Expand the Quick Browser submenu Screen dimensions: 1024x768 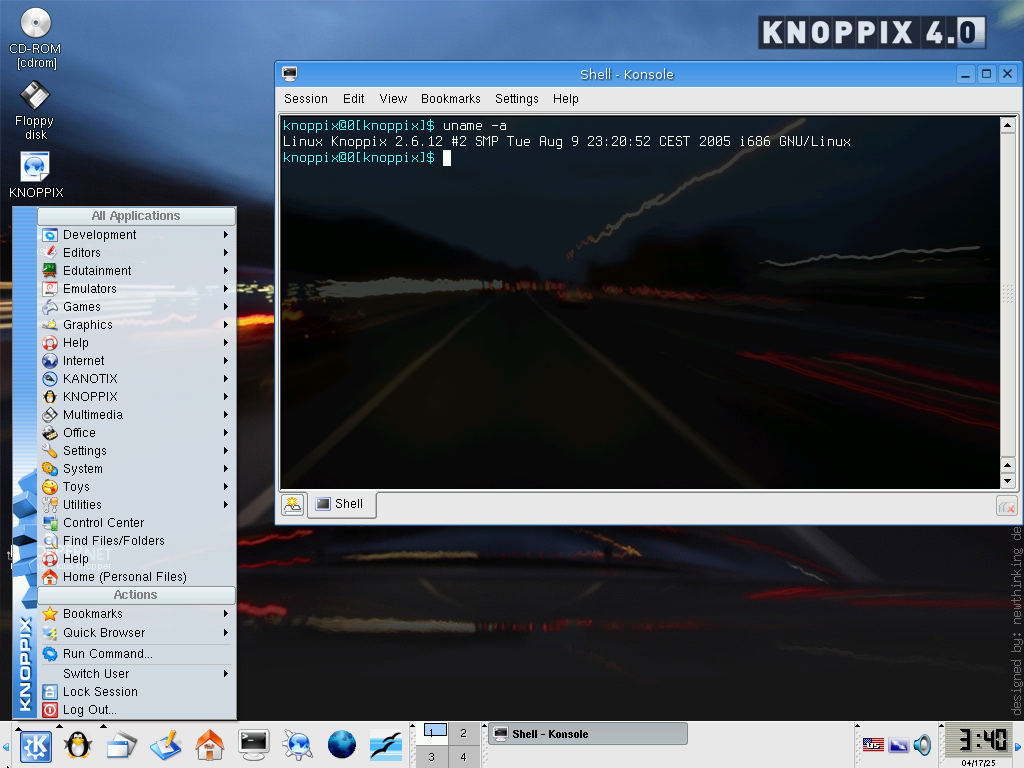137,633
